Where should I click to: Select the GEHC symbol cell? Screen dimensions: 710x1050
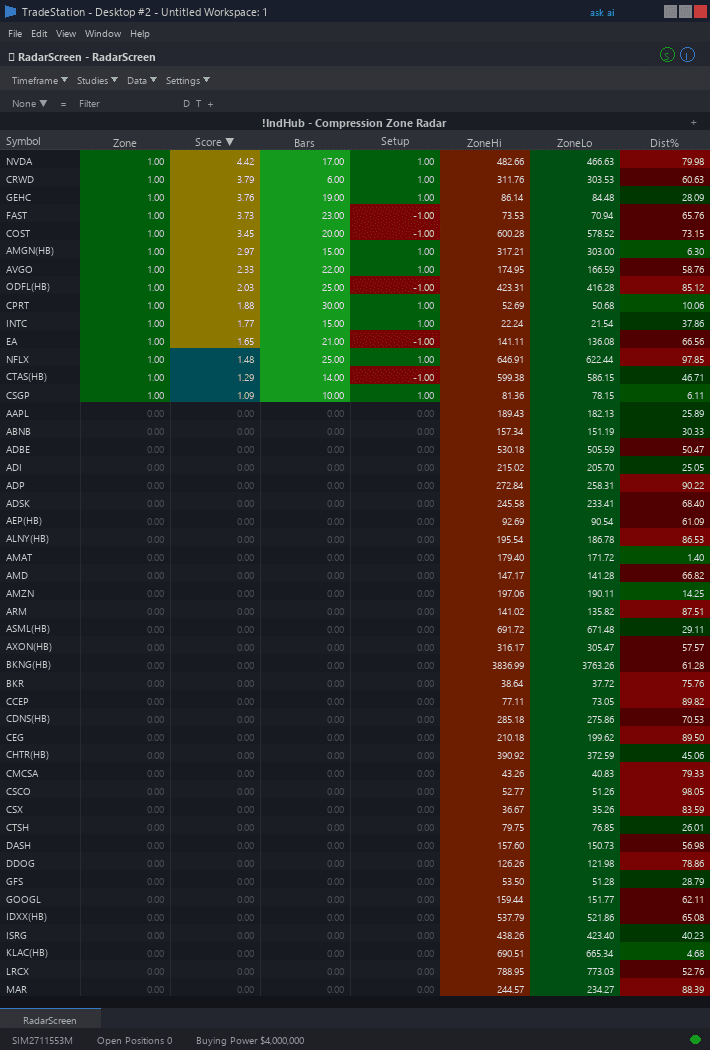40,198
